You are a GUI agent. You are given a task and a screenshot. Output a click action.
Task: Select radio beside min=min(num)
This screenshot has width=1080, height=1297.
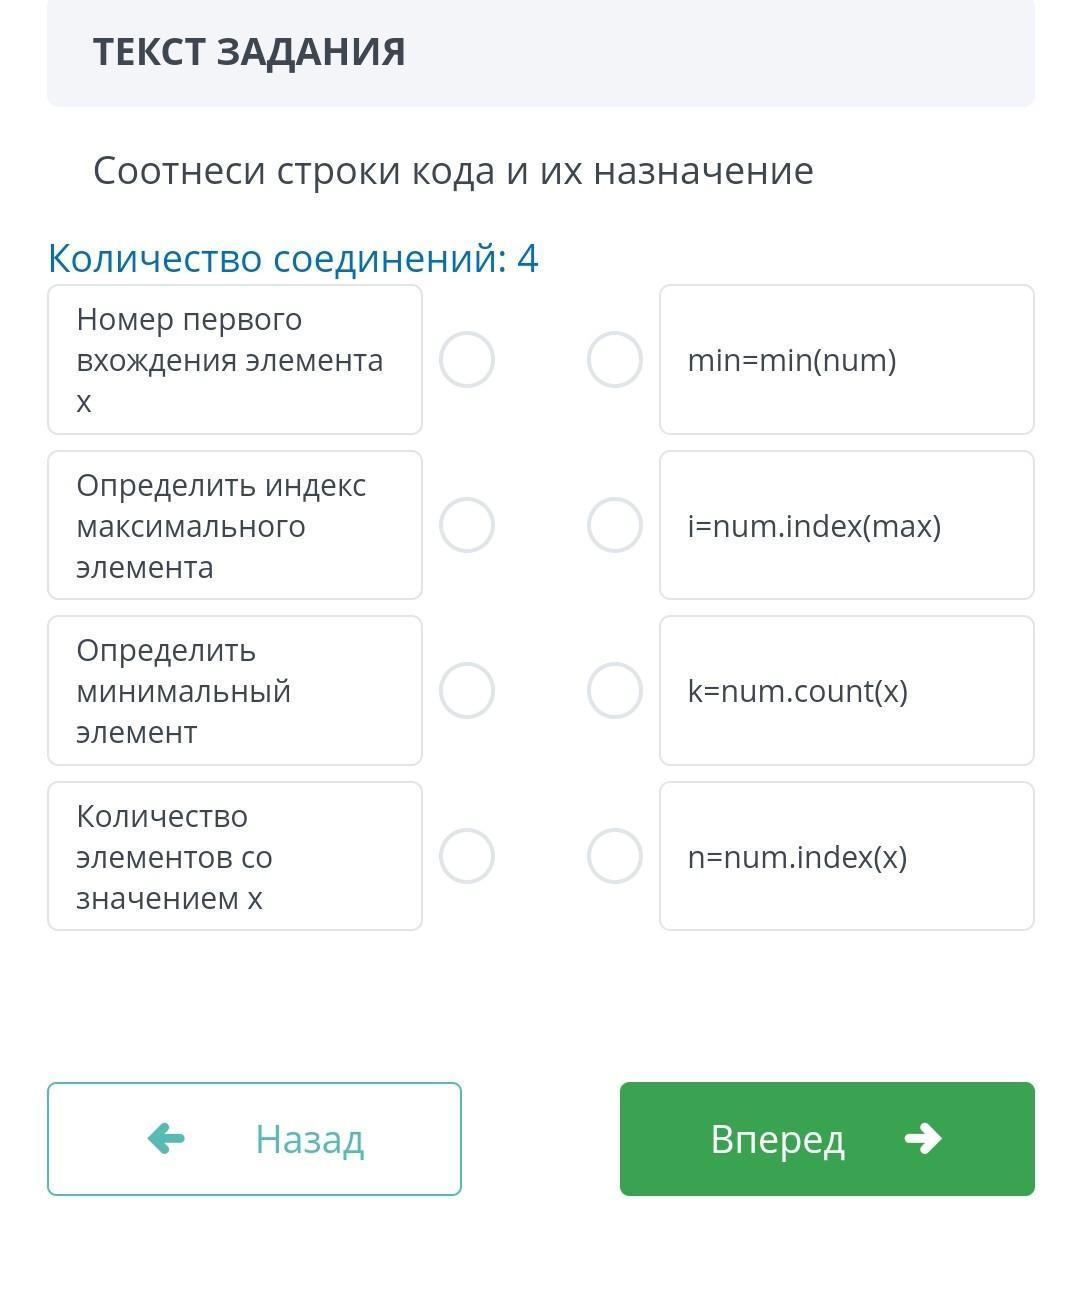tap(614, 359)
